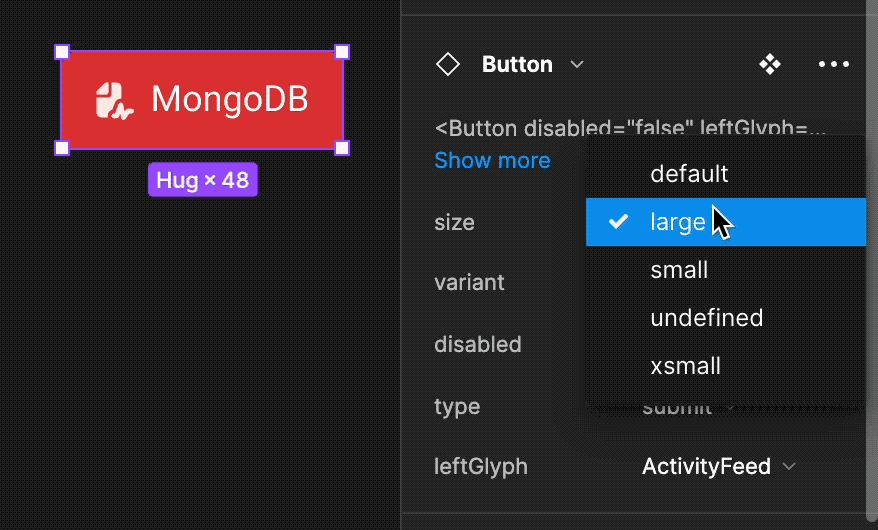The image size is (878, 530).
Task: Open the three-dot more options menu
Action: [x=833, y=65]
